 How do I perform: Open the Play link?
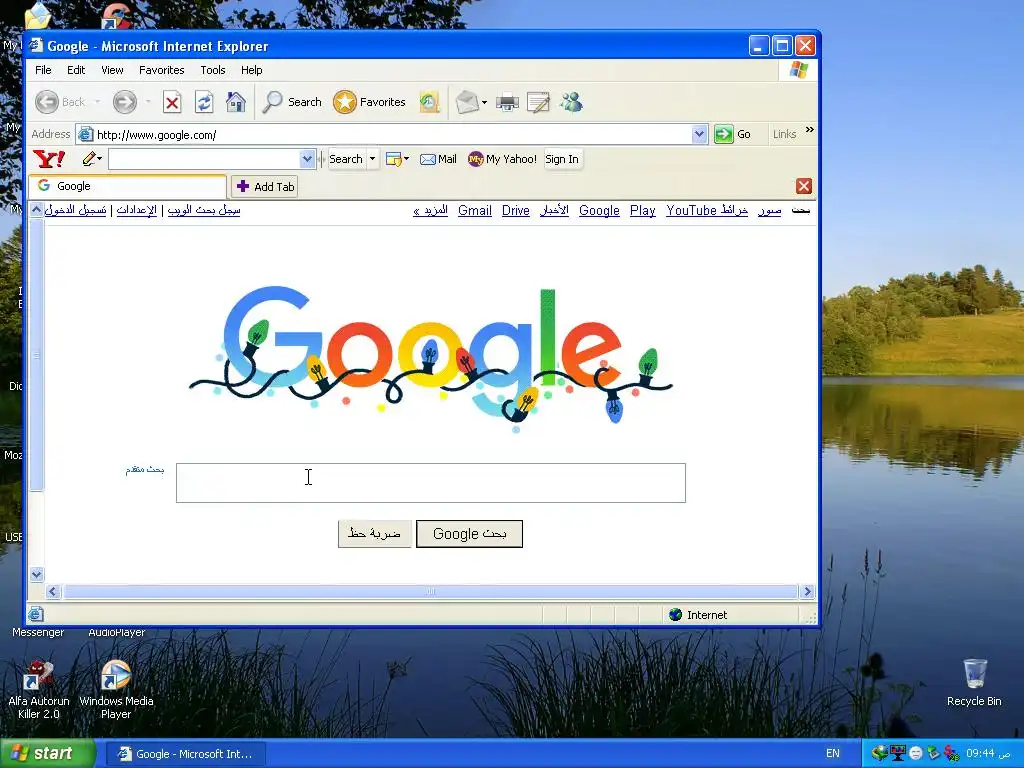[643, 210]
